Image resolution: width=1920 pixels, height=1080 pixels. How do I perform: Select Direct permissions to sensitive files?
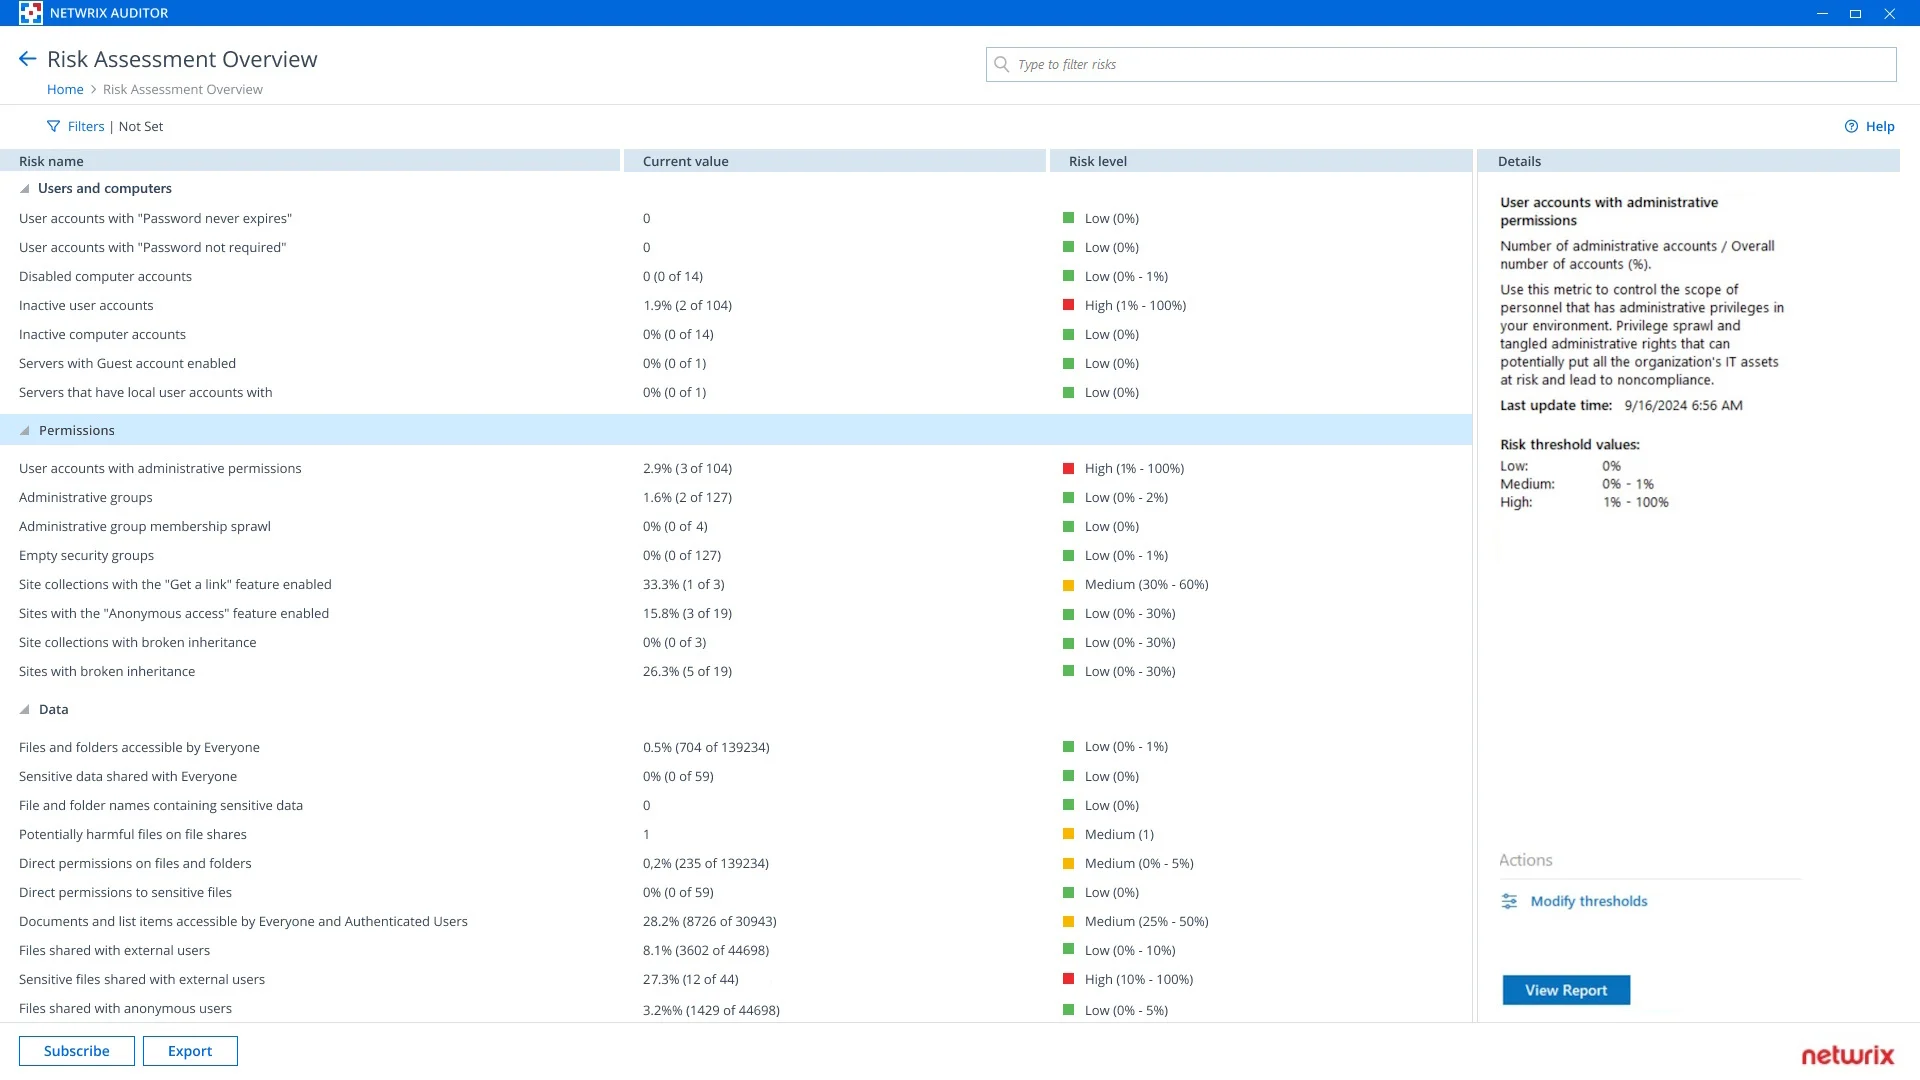coord(125,893)
